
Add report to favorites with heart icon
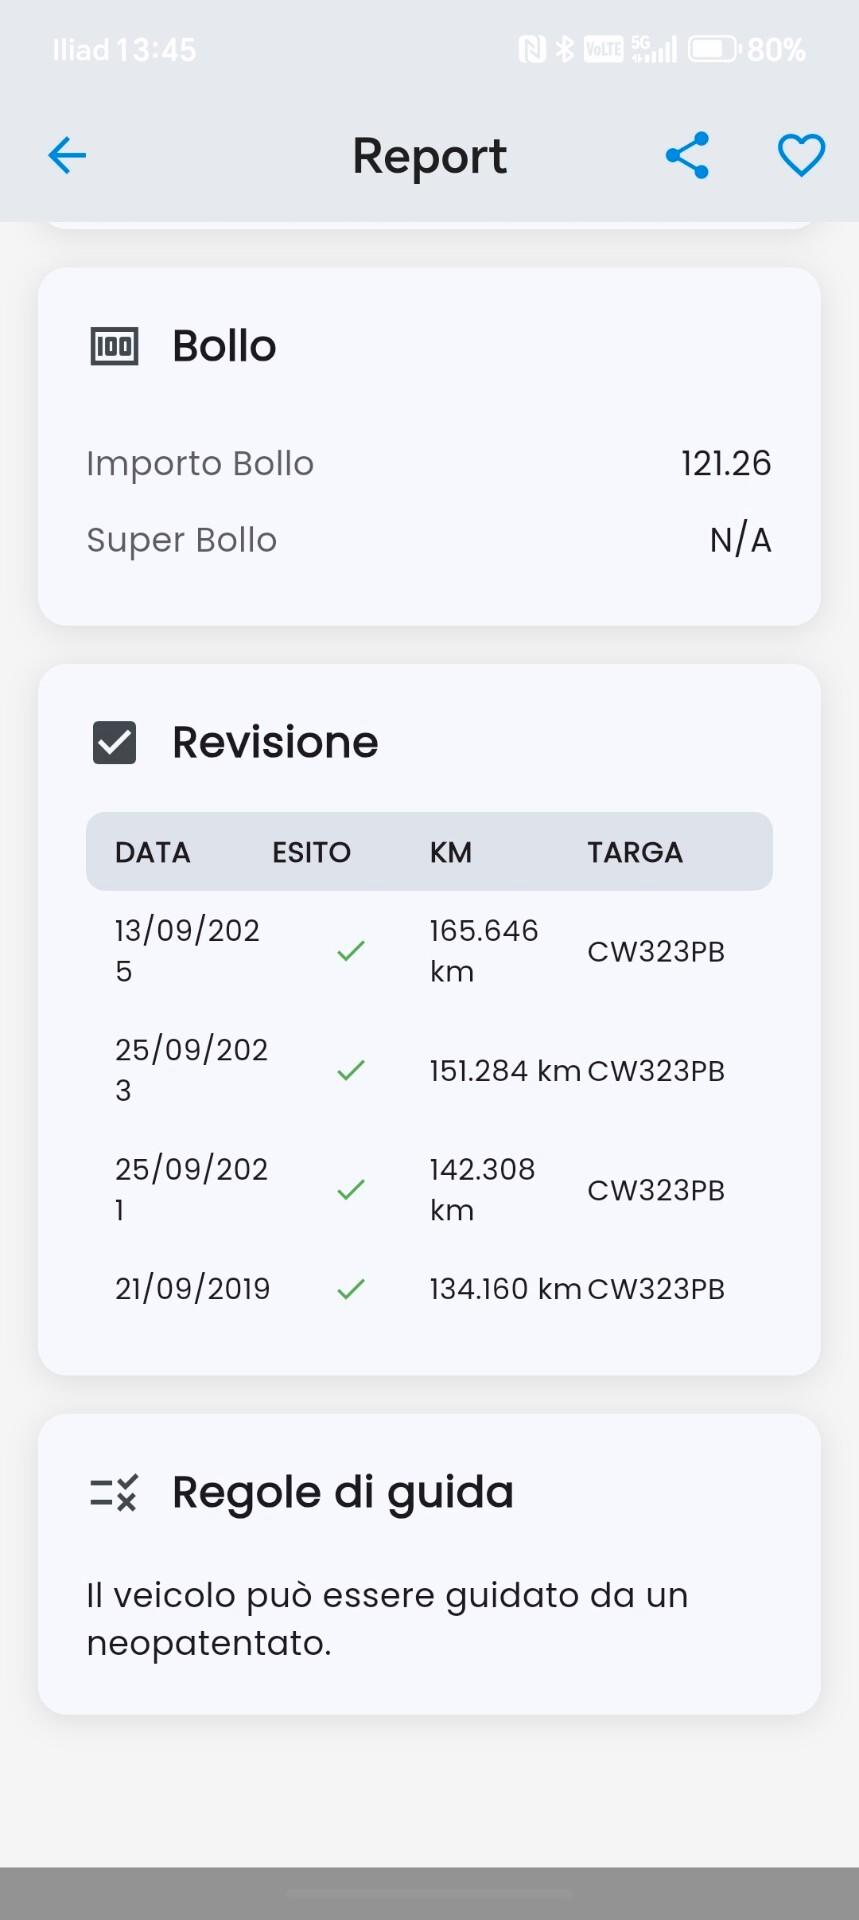click(801, 156)
